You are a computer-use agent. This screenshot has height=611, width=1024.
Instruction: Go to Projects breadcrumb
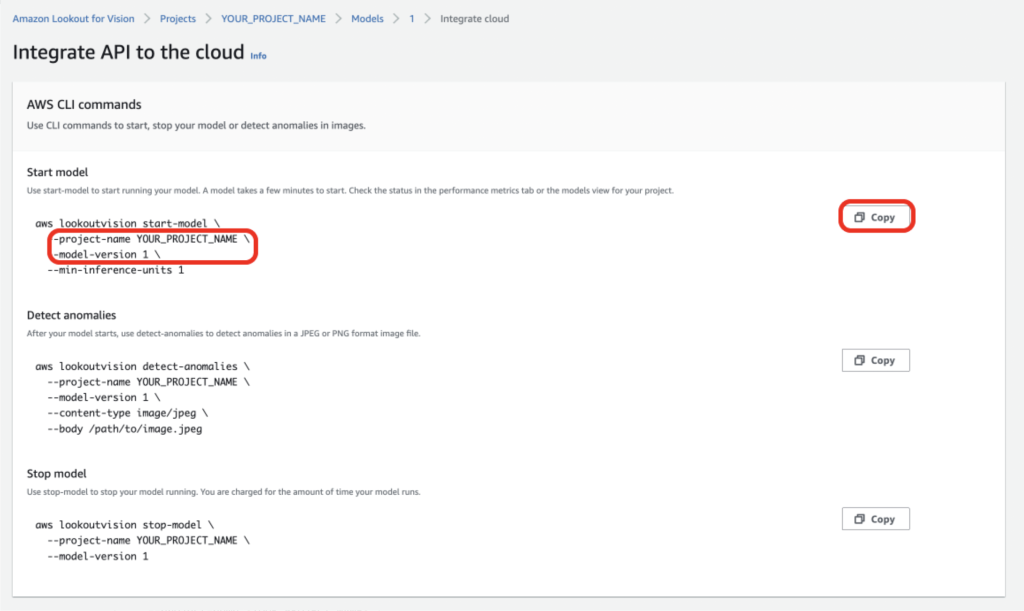click(x=178, y=19)
